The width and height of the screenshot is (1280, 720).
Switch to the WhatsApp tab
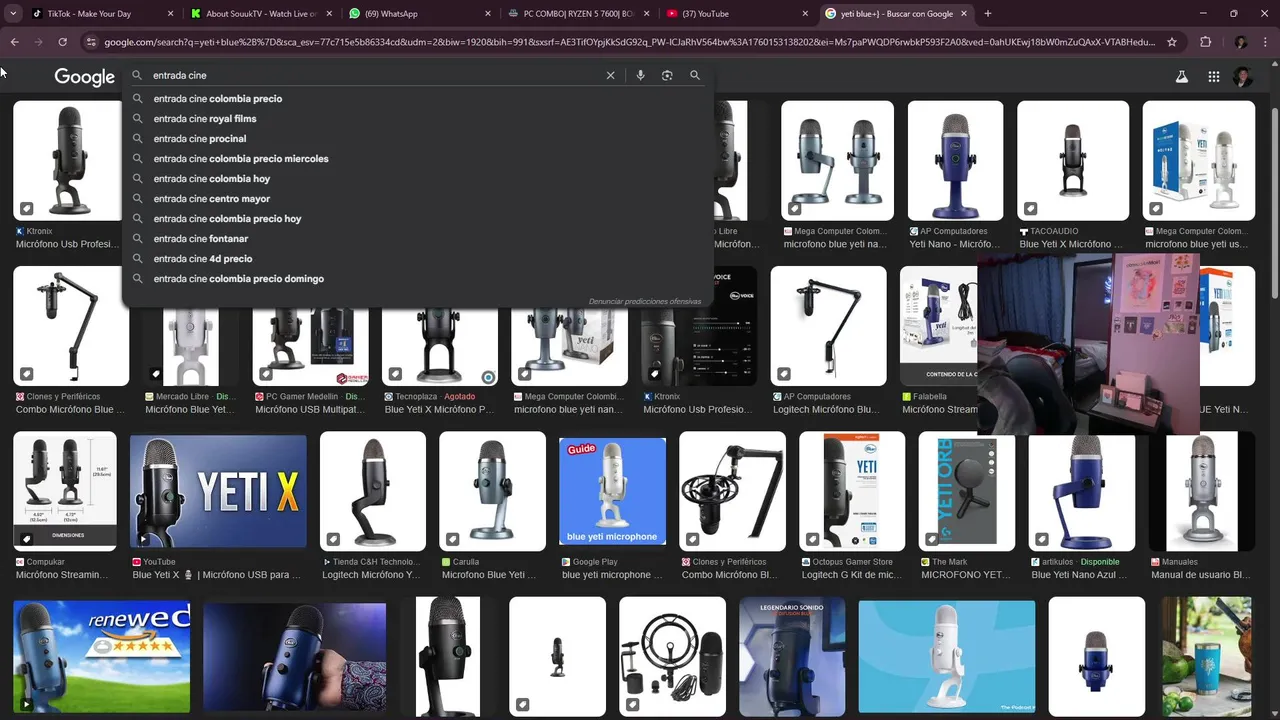click(420, 14)
